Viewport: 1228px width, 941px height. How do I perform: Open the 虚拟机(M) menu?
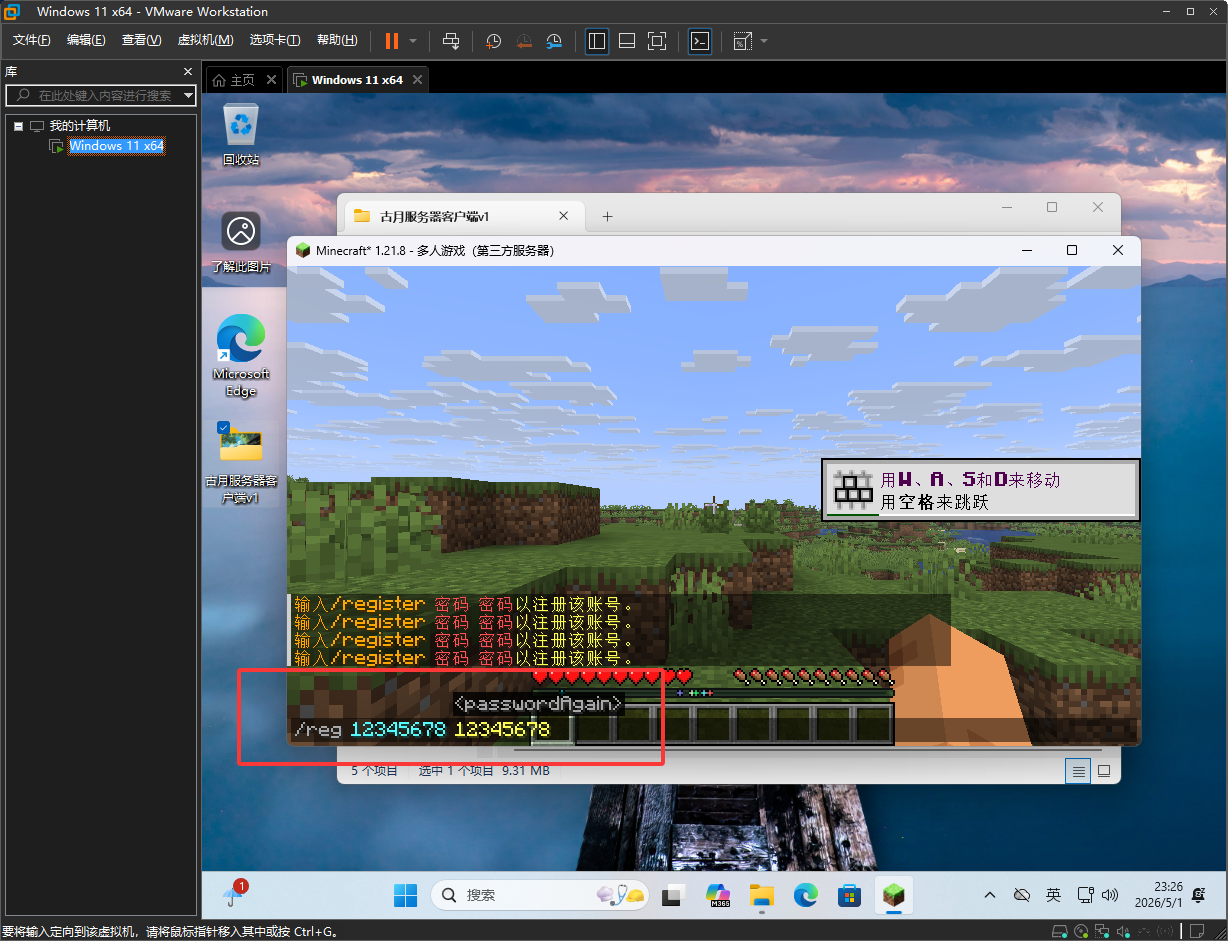[x=205, y=40]
